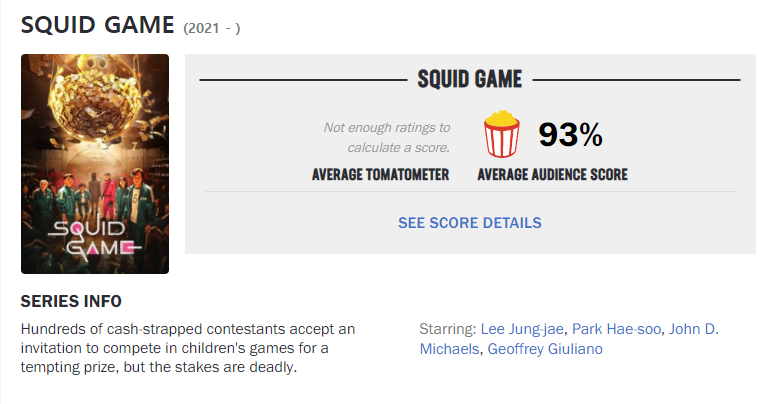Image resolution: width=769 pixels, height=404 pixels.
Task: Click the 93% audience score value
Action: 570,134
